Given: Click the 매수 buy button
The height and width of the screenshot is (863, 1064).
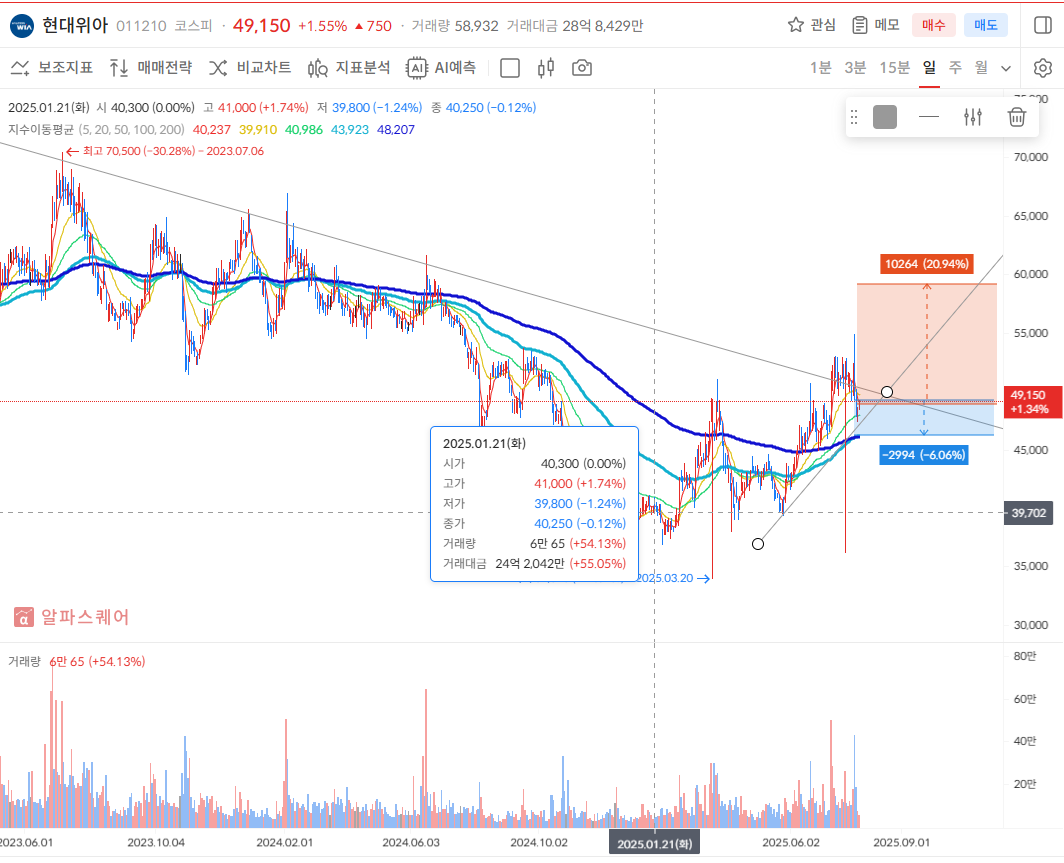Looking at the screenshot, I should click(933, 25).
